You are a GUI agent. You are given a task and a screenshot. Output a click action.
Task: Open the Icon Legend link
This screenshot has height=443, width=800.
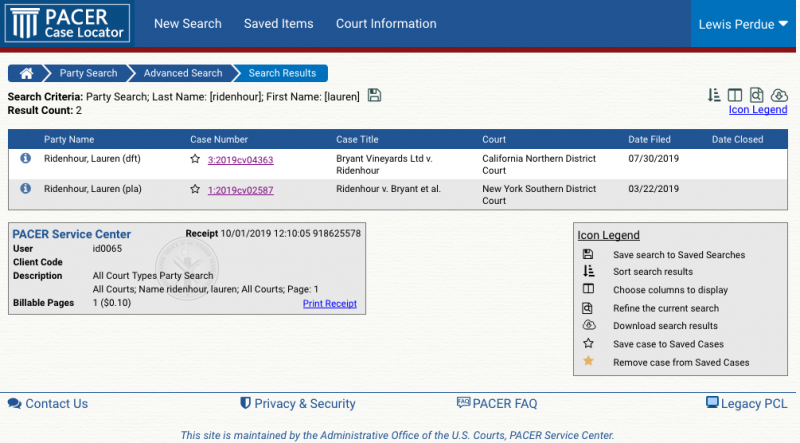coord(758,109)
